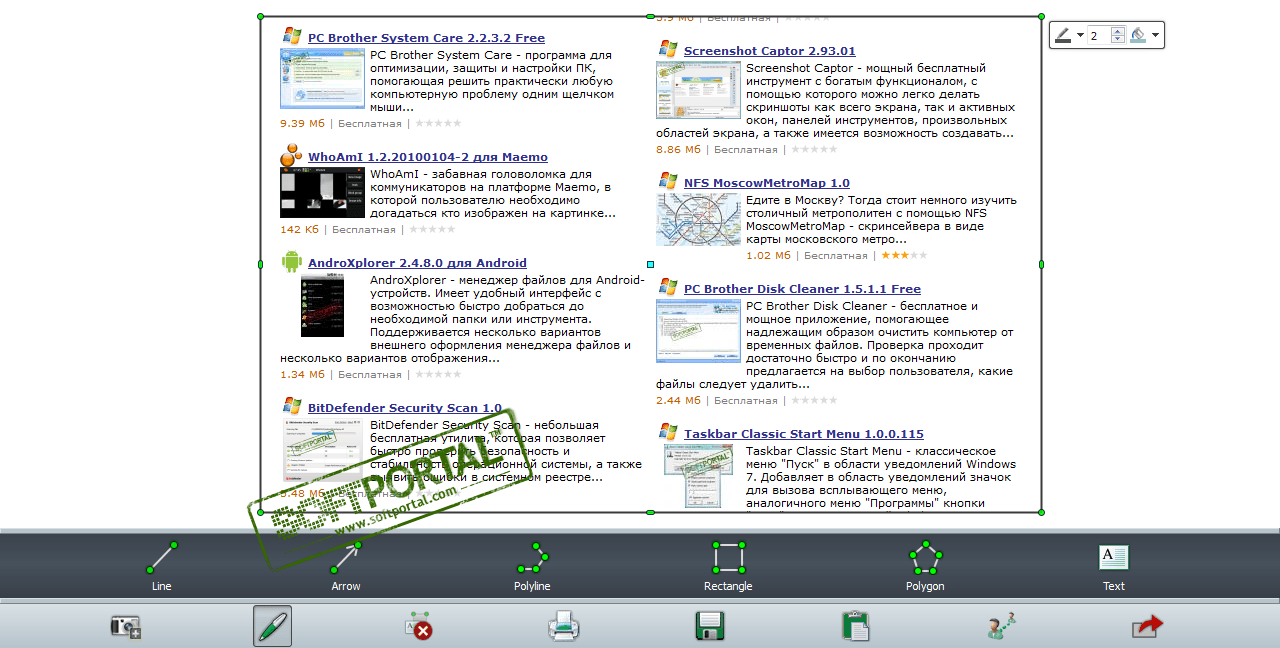Click the top-right green selection handle
The width and height of the screenshot is (1280, 648).
(x=1041, y=16)
